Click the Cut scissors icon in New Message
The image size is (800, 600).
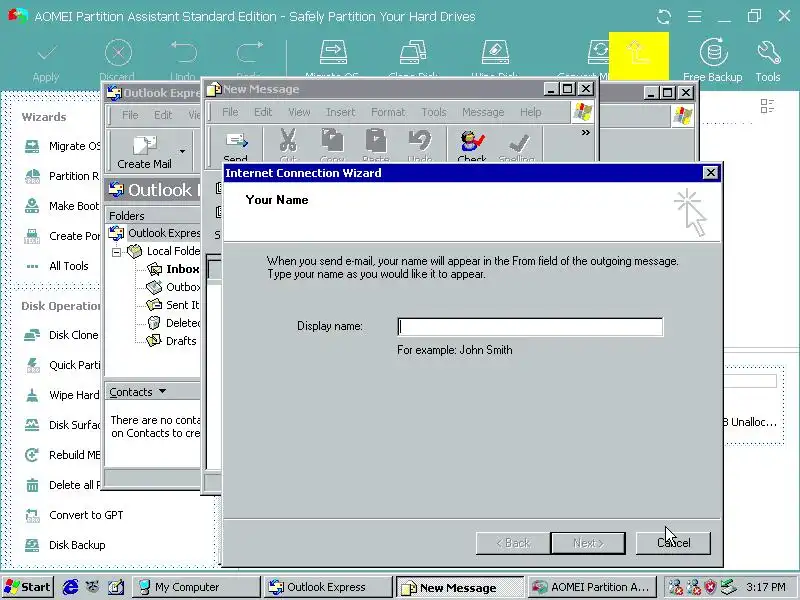pos(288,141)
